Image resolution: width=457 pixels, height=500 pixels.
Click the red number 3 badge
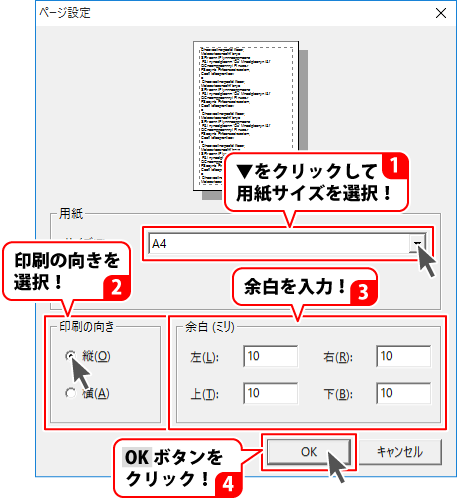tap(363, 292)
